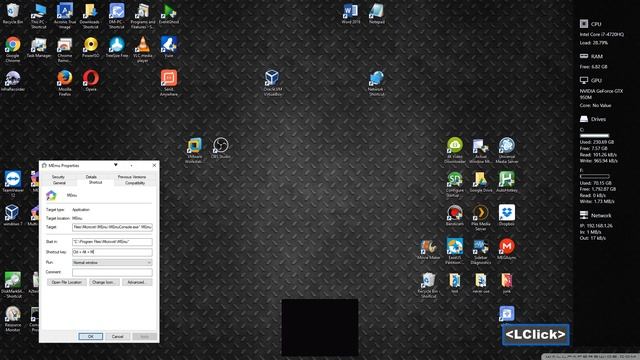Select the MEGAsync desktop icon

(507, 247)
